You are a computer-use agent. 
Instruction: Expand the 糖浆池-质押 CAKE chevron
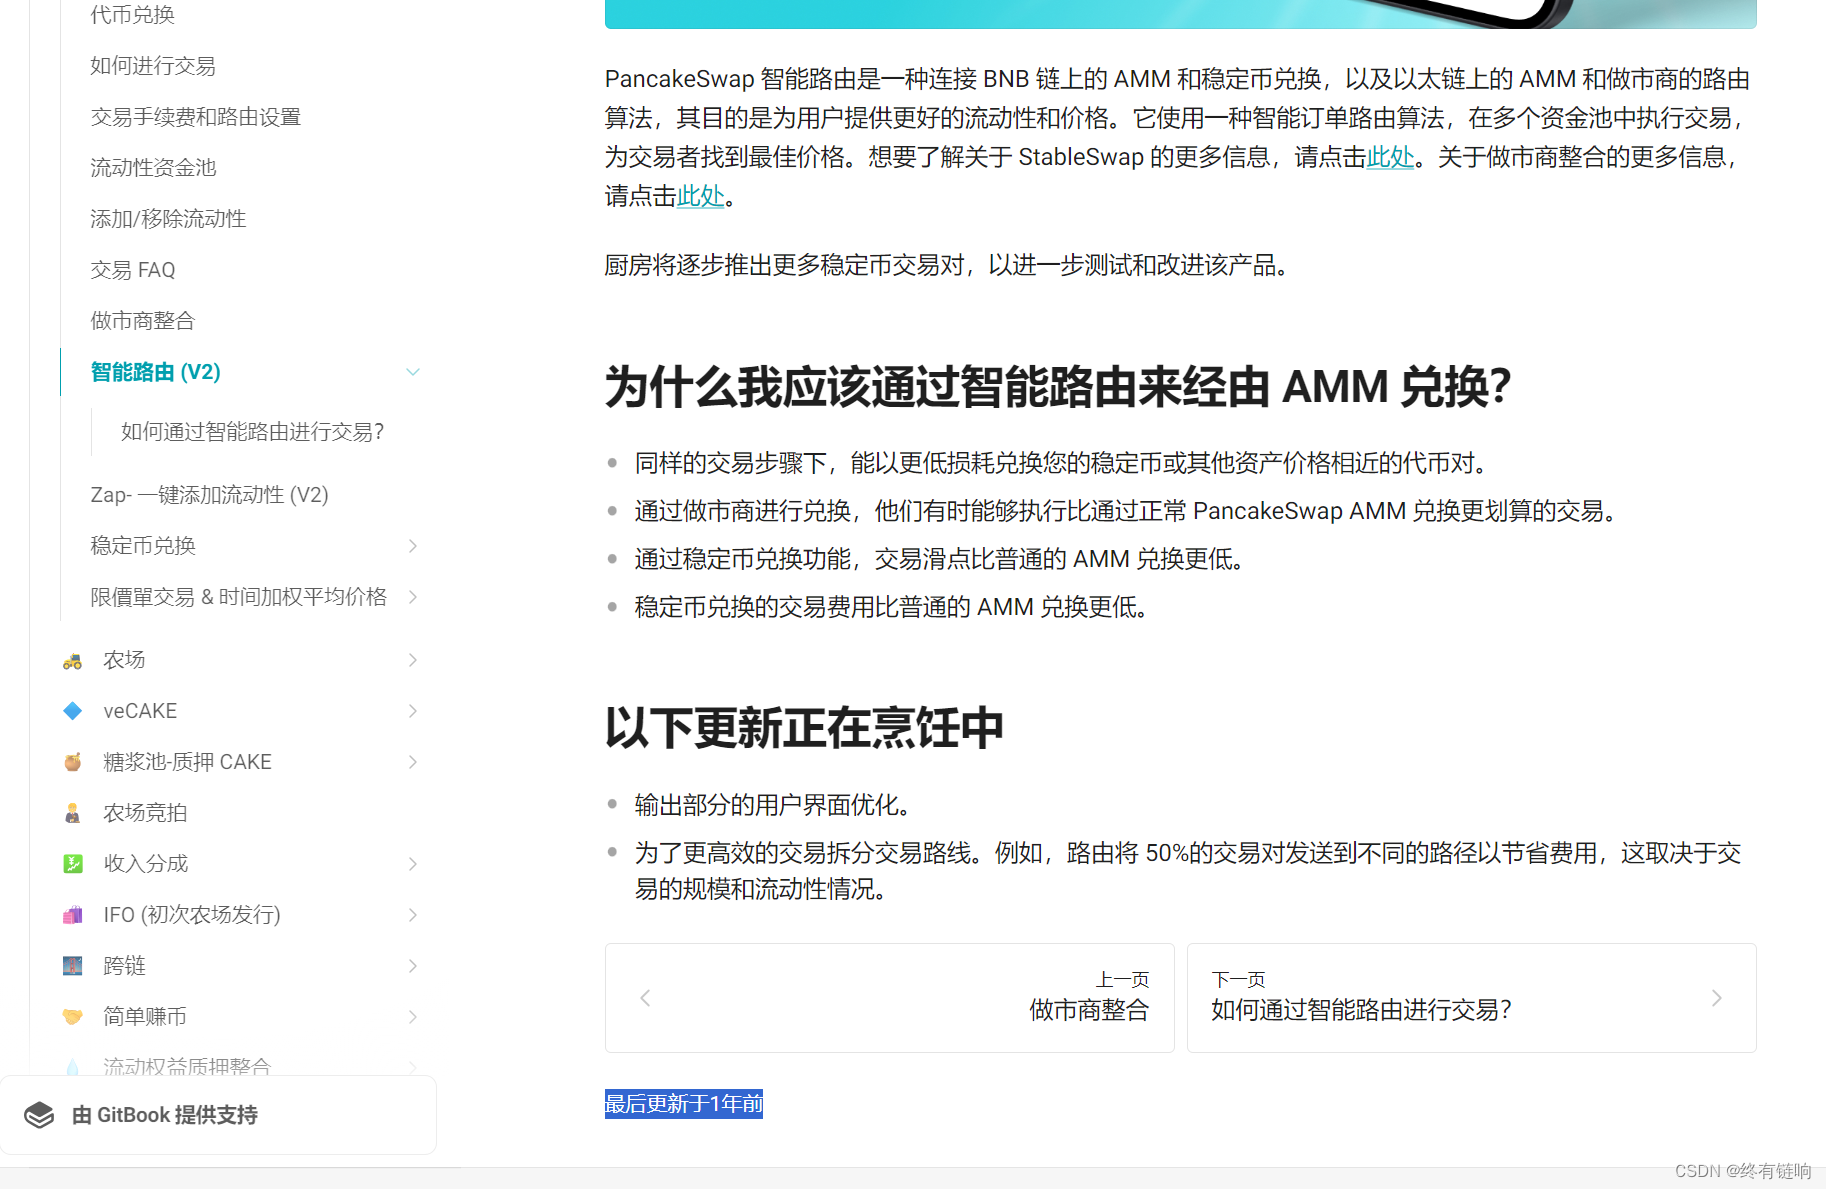pyautogui.click(x=413, y=762)
